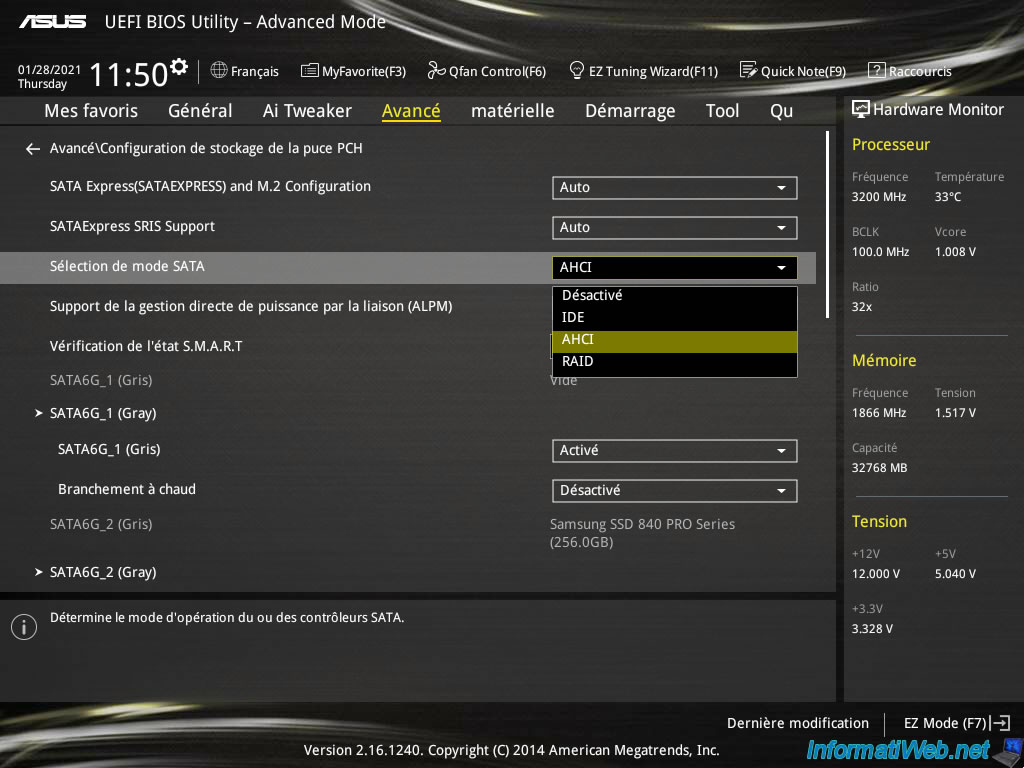Select the Vérification de l'état S.M.A.R.T row
This screenshot has height=768, width=1024.
[x=146, y=346]
